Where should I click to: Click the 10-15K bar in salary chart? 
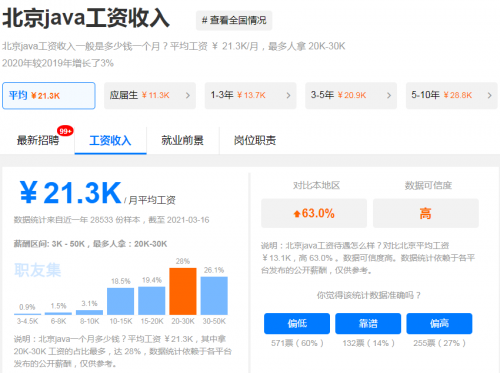[x=121, y=301]
